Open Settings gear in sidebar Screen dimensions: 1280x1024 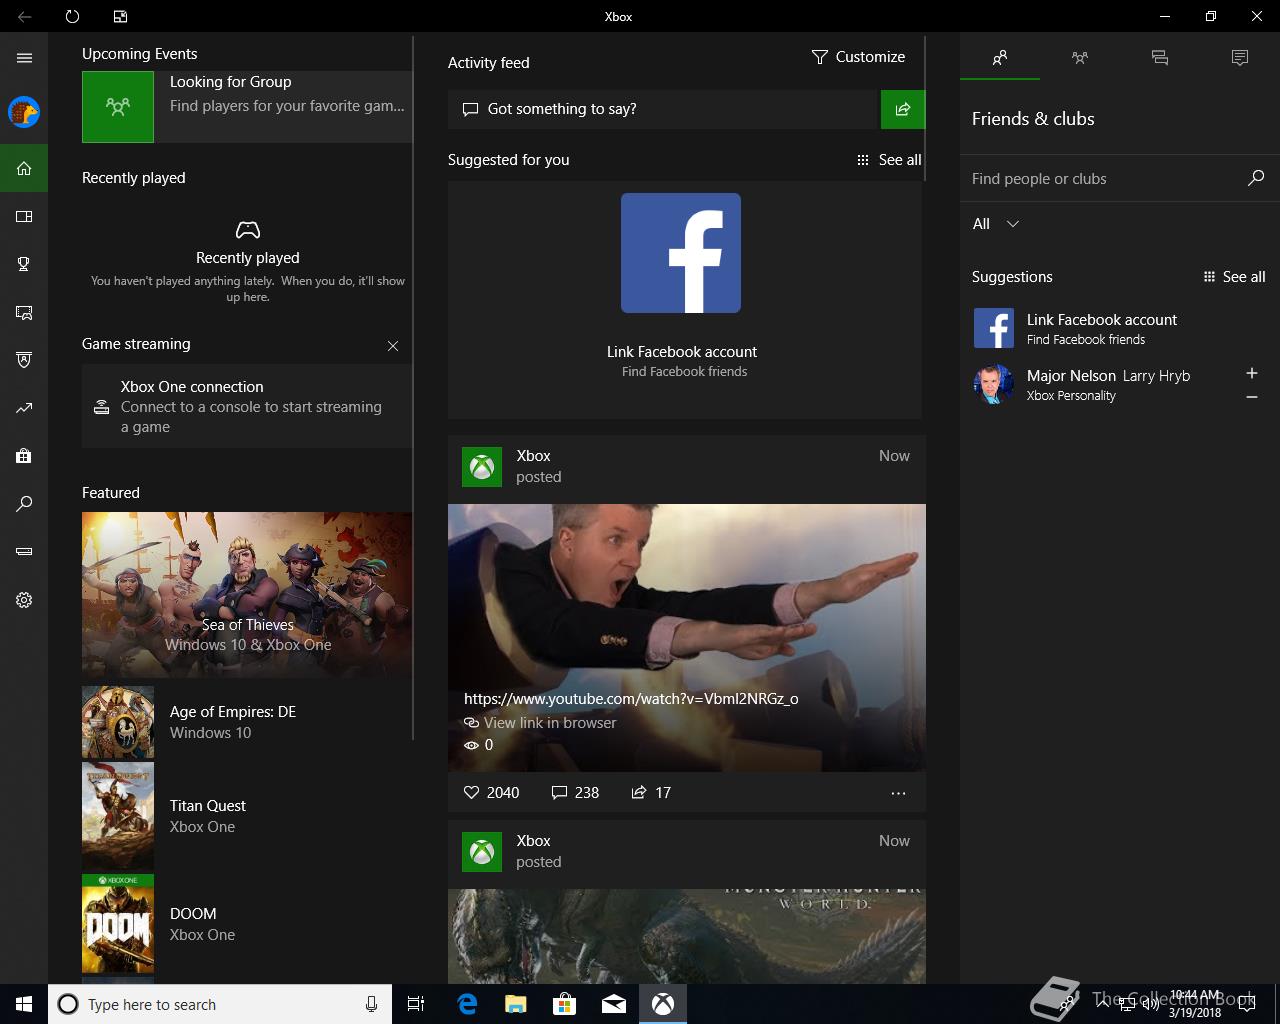pos(24,600)
